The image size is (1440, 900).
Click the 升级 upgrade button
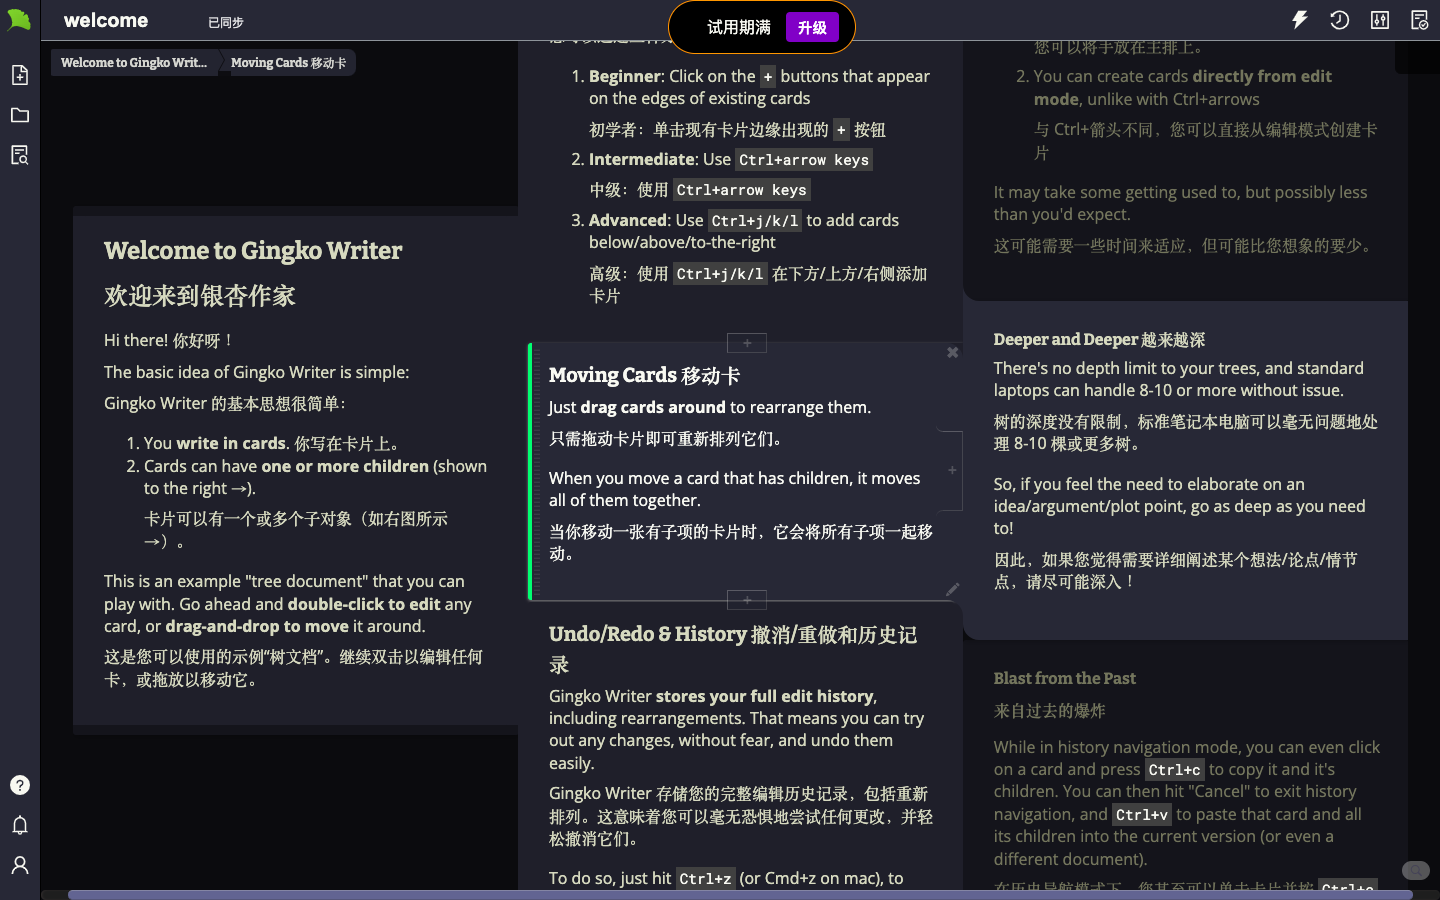812,27
